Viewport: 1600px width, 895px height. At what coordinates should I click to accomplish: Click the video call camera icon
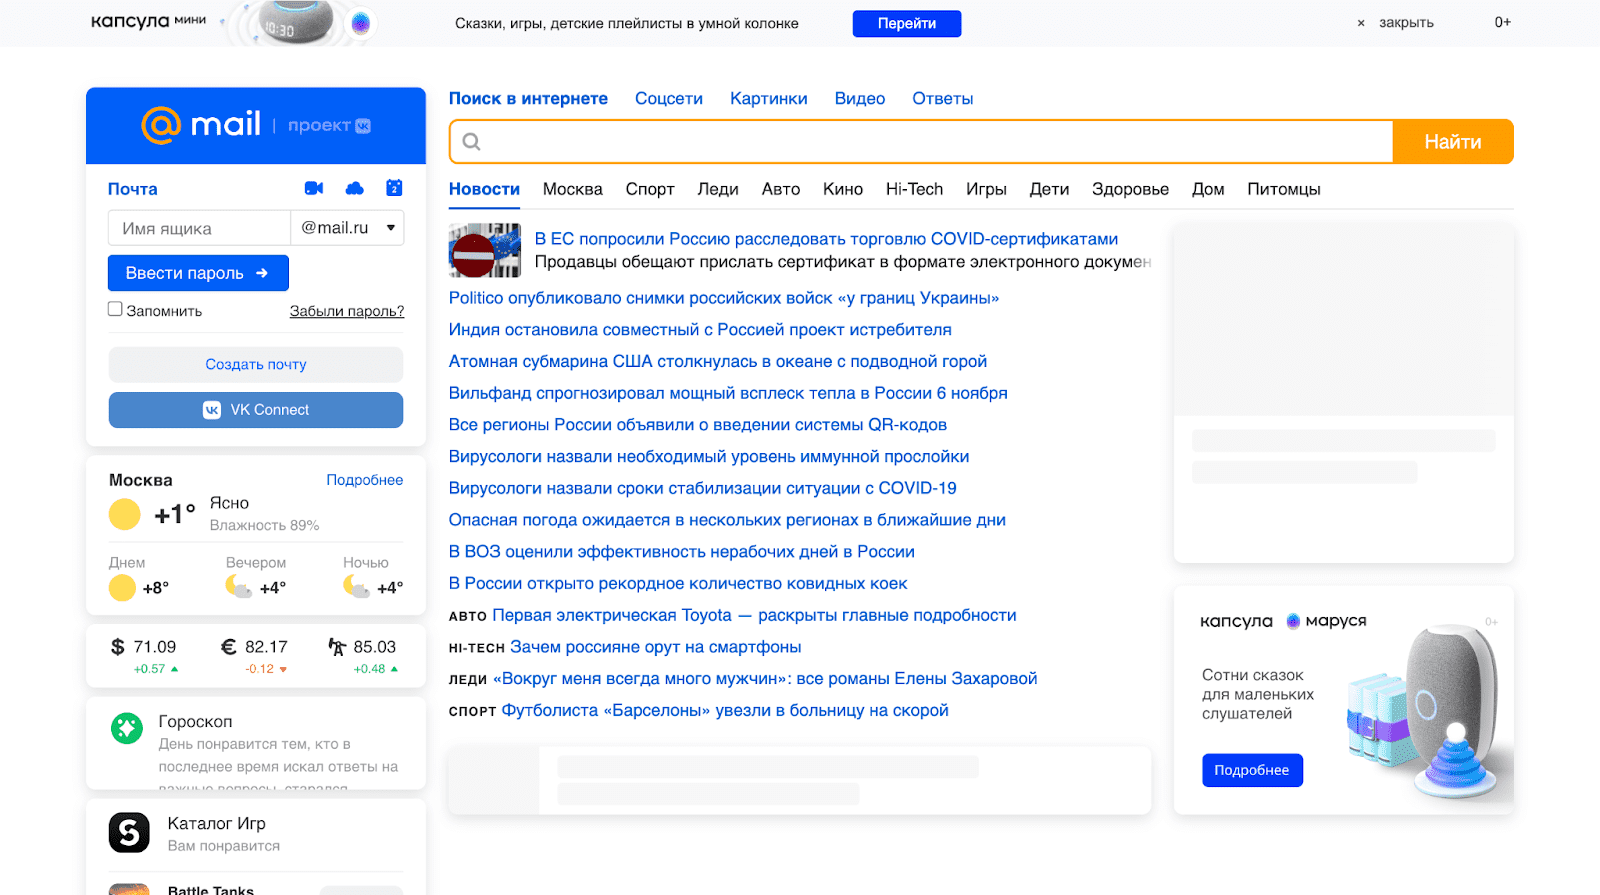pyautogui.click(x=313, y=188)
